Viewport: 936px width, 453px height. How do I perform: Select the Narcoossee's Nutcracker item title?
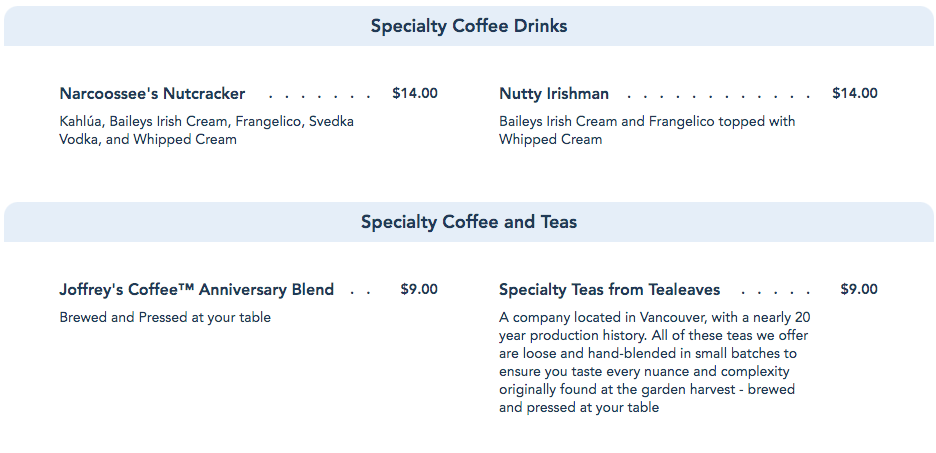(x=152, y=94)
